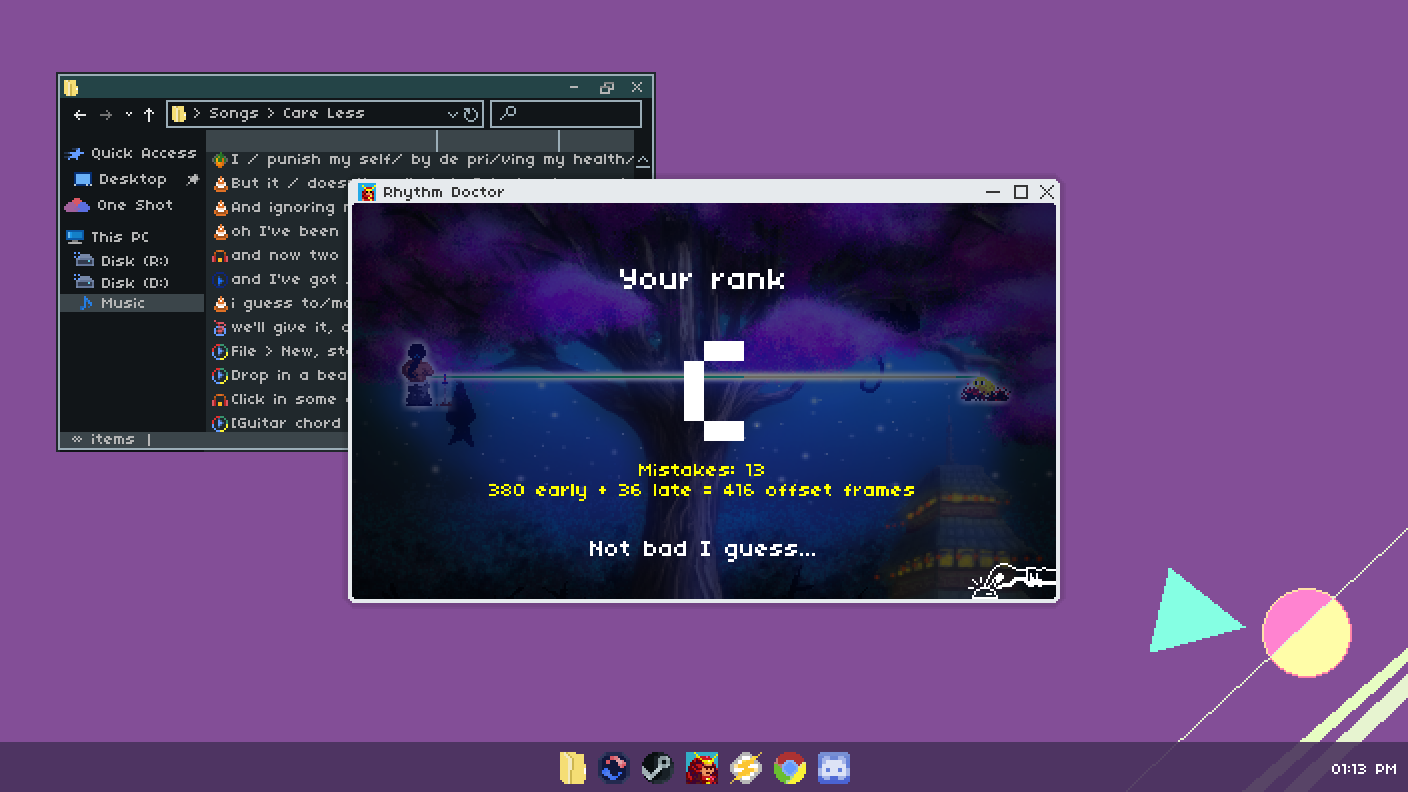Click the scrollbar up arrow in file list
The width and height of the screenshot is (1408, 792).
pos(643,160)
